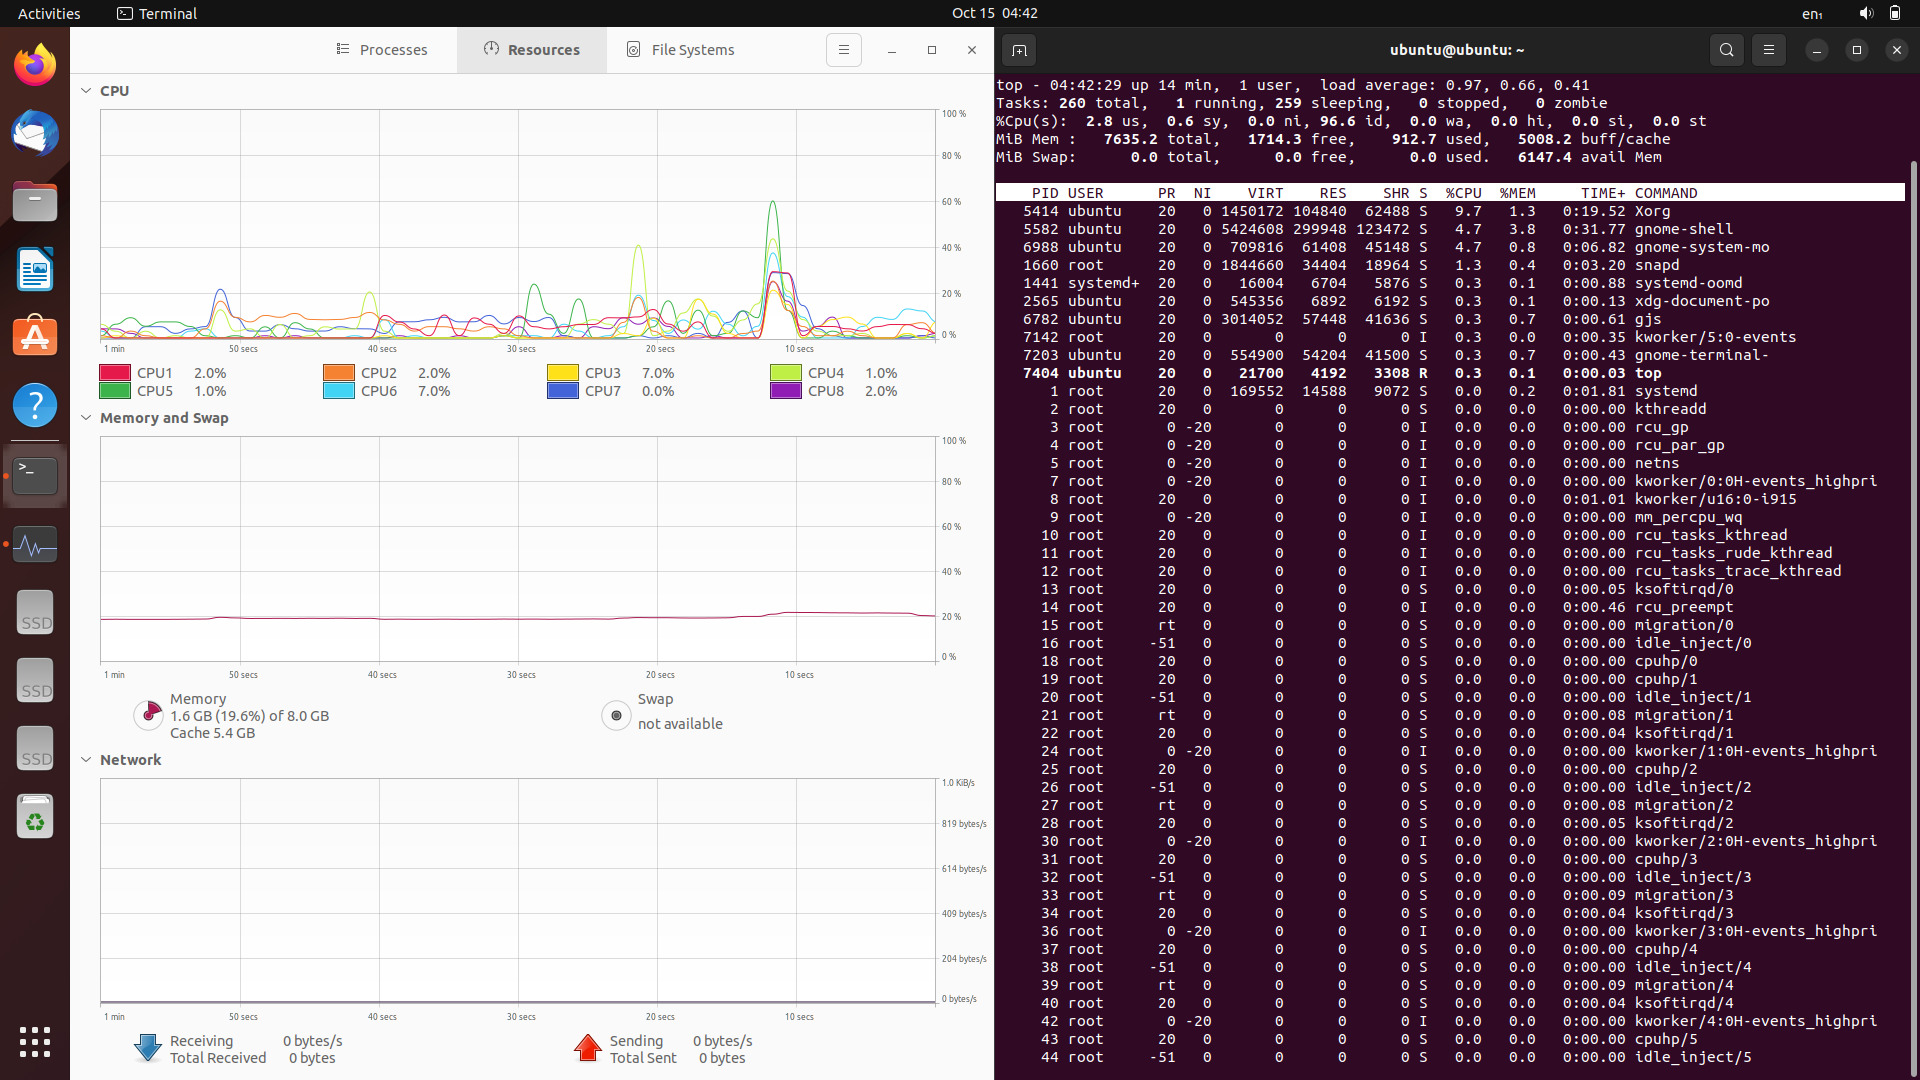
Task: Collapse the CPU section
Action: (86, 91)
